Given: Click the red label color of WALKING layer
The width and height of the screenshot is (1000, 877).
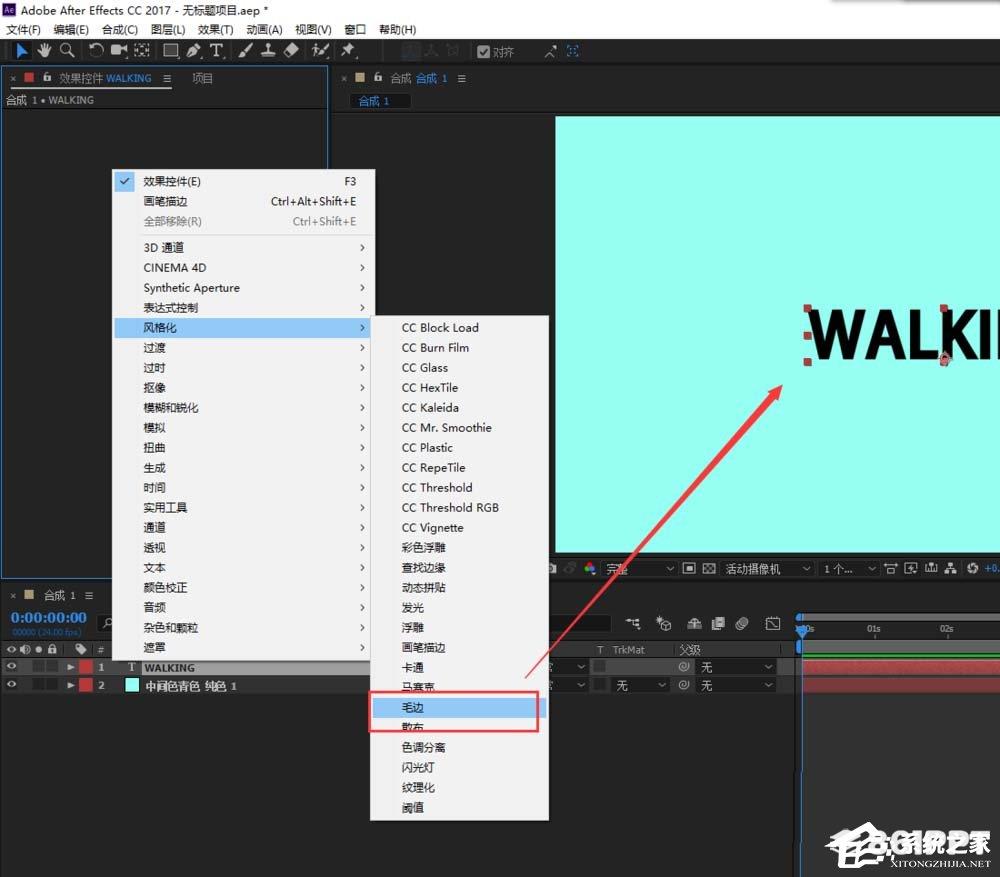Looking at the screenshot, I should (86, 667).
